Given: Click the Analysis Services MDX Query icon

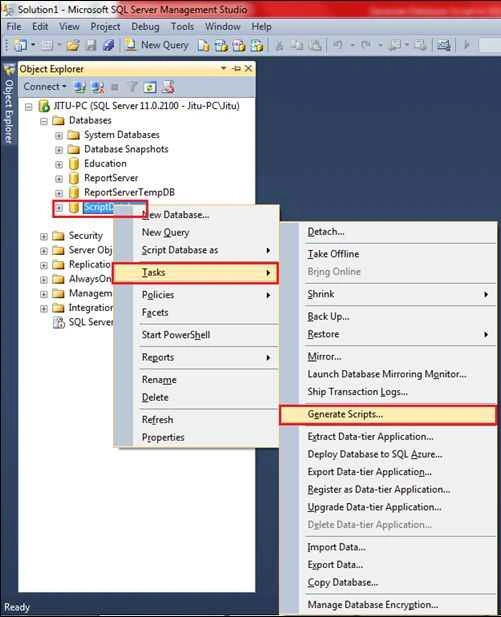Looking at the screenshot, I should pos(221,46).
